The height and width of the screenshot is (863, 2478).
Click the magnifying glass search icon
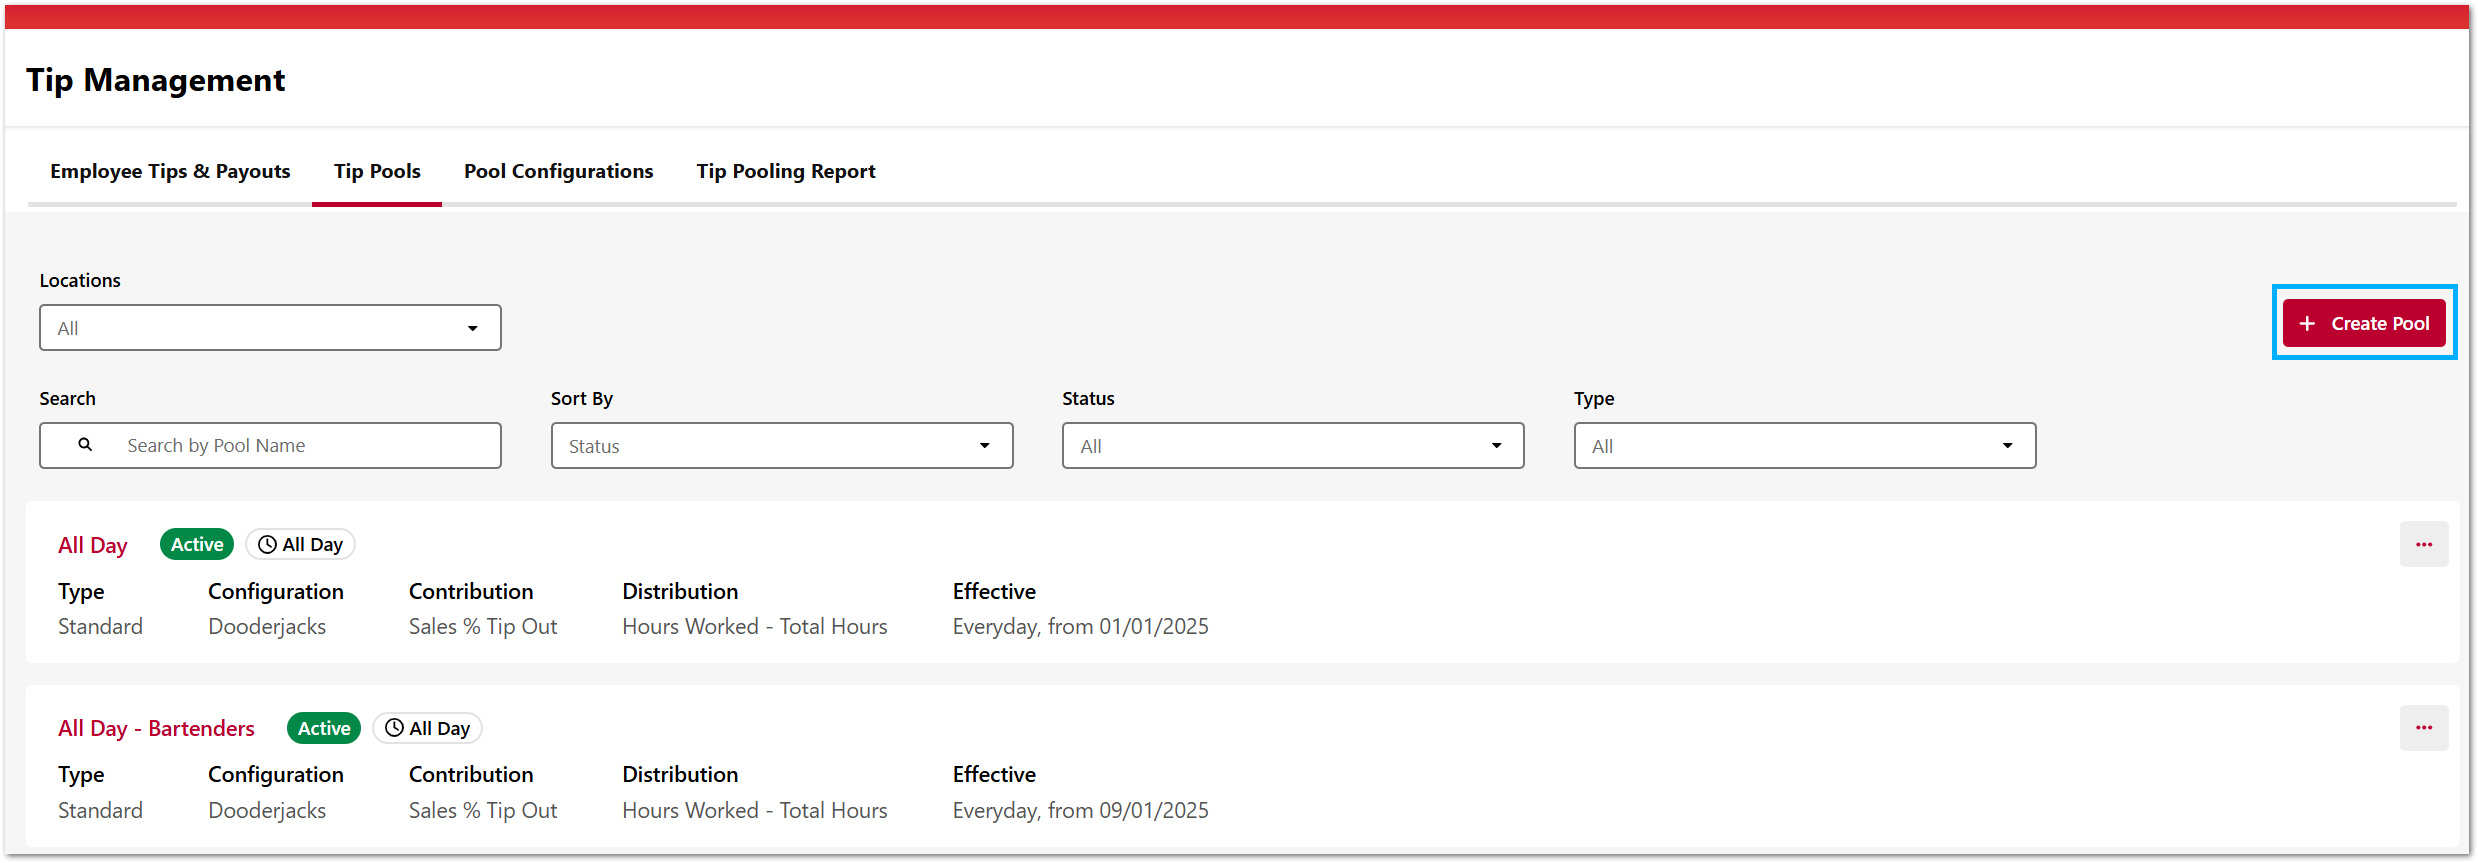tap(86, 445)
